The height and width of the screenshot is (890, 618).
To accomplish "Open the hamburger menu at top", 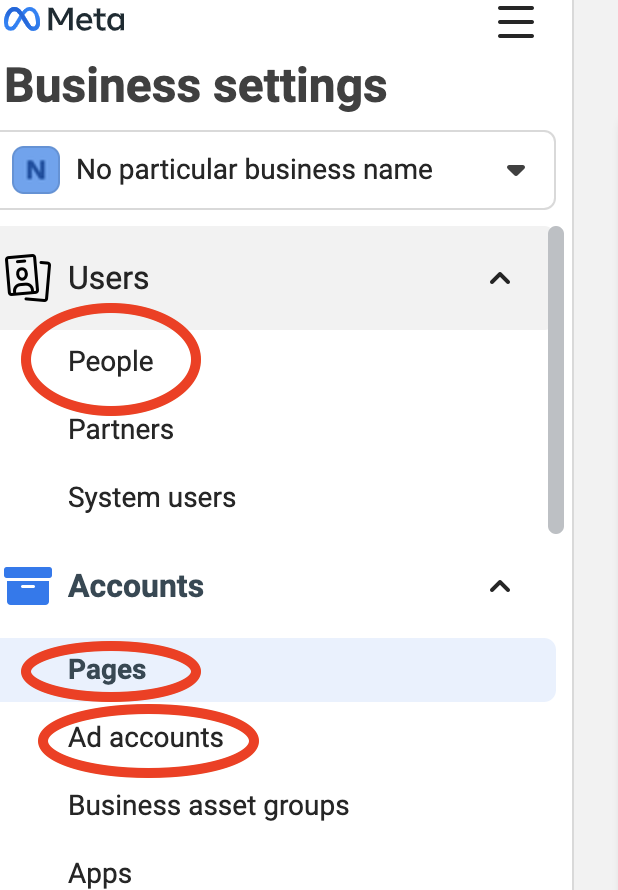I will point(515,20).
